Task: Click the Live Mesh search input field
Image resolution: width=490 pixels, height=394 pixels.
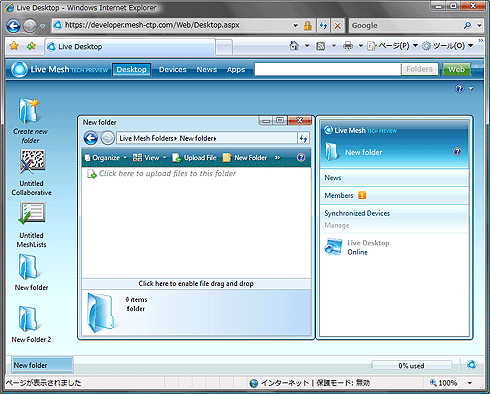Action: [328, 69]
